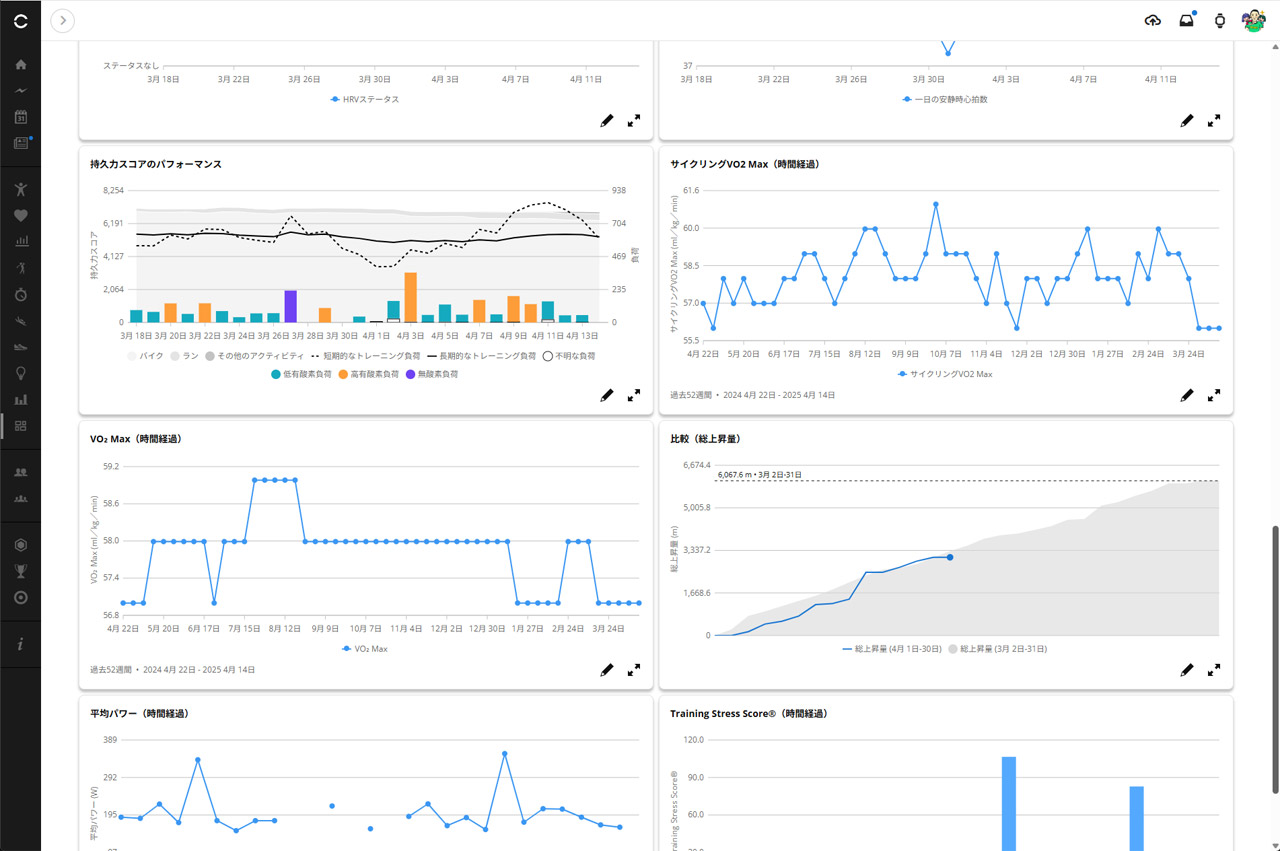Click the 平均パワー(時間経過) card title

point(139,713)
